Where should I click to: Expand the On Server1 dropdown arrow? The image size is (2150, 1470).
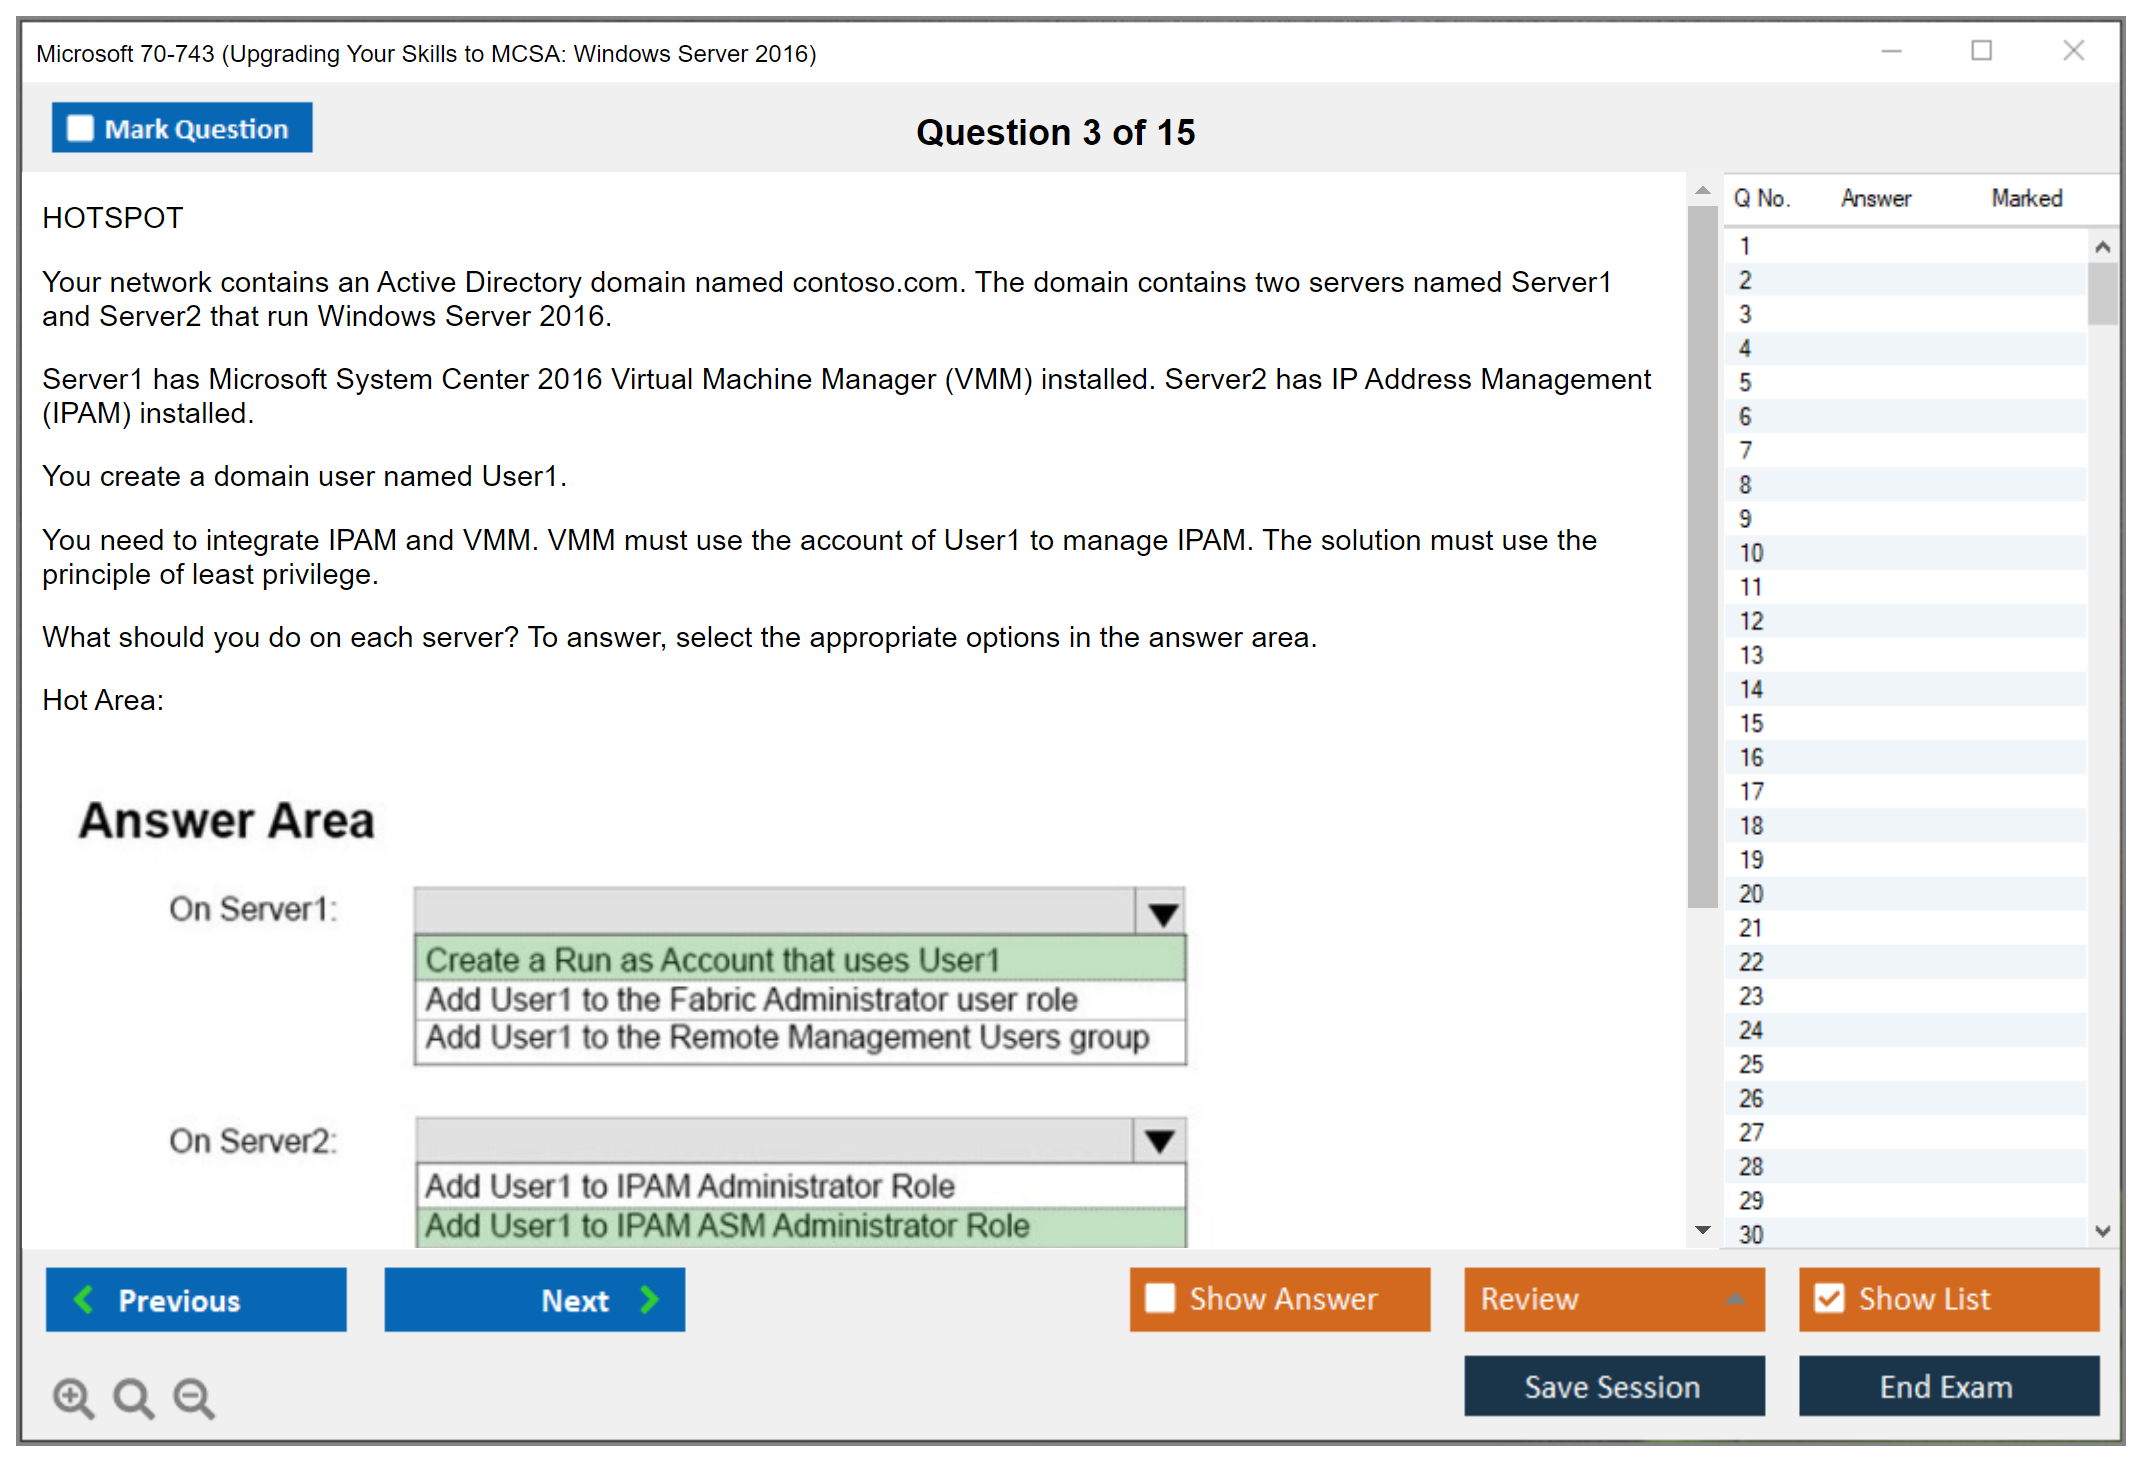click(1162, 912)
